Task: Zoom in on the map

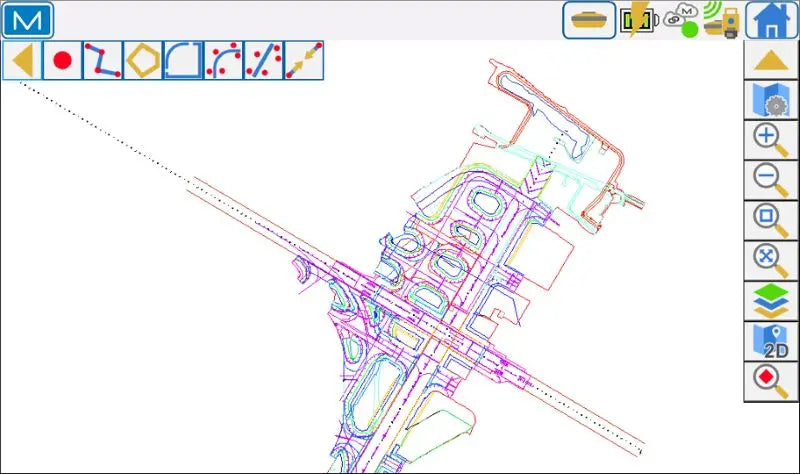Action: click(x=769, y=141)
